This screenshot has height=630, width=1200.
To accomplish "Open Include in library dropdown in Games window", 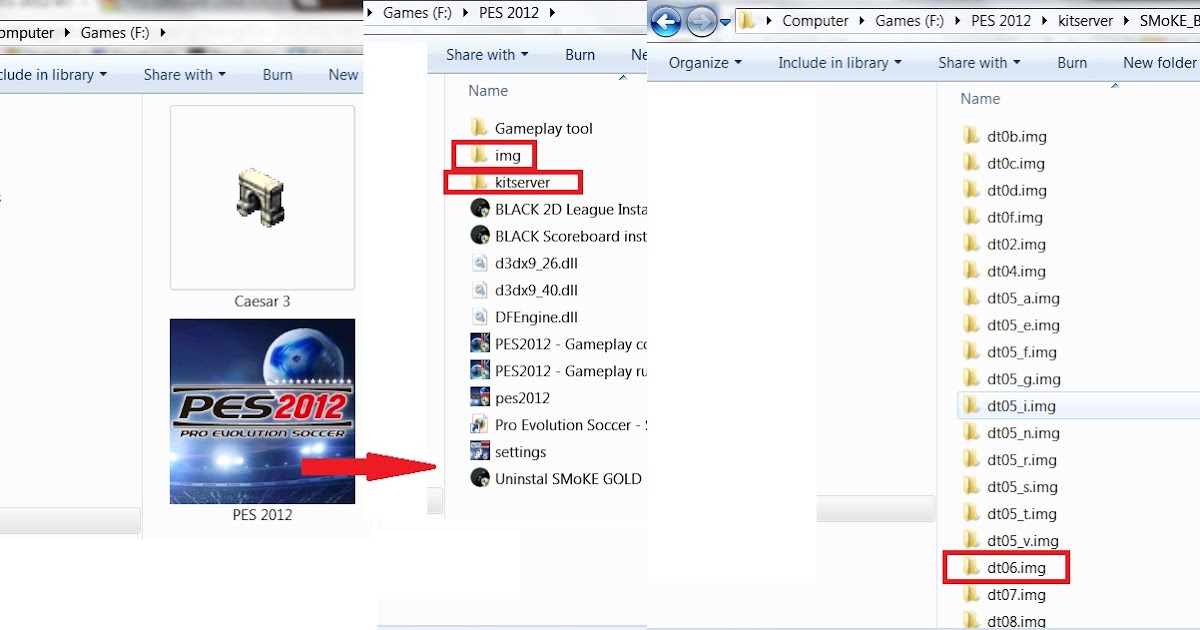I will pyautogui.click(x=52, y=75).
